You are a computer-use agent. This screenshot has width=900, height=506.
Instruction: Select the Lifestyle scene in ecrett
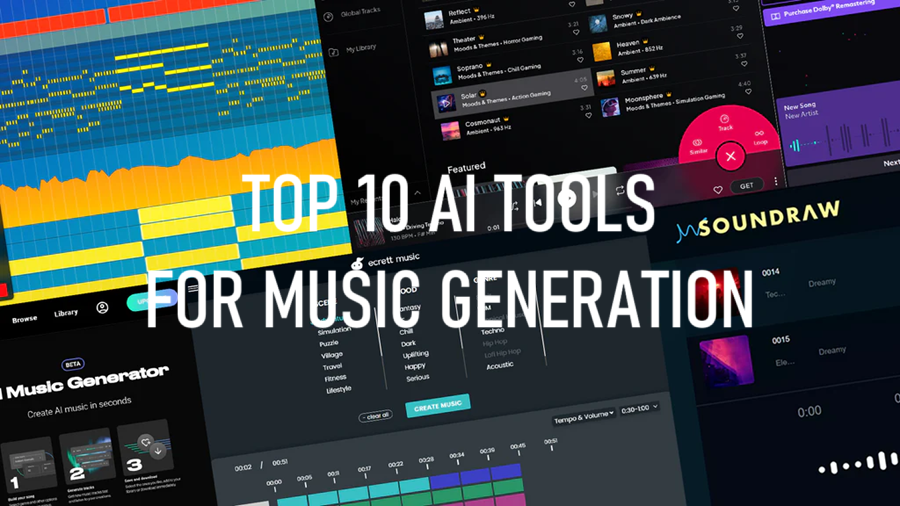click(339, 390)
